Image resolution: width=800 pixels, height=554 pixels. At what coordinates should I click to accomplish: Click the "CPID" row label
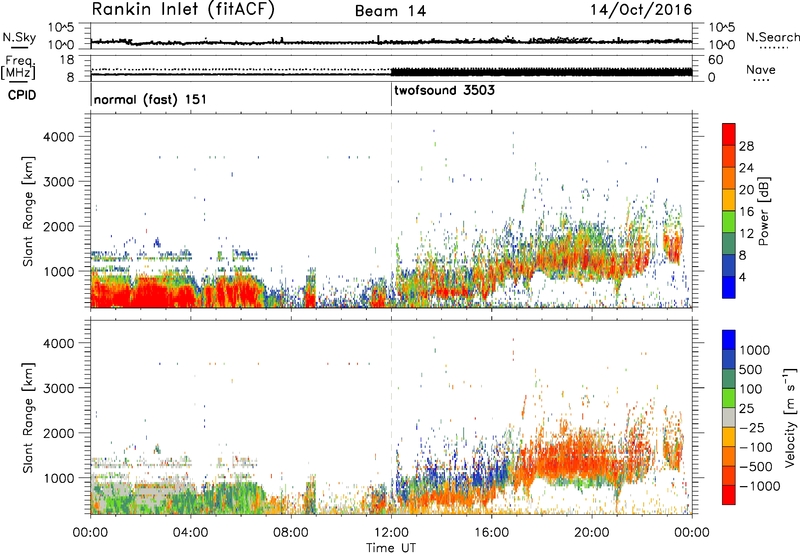pos(22,95)
